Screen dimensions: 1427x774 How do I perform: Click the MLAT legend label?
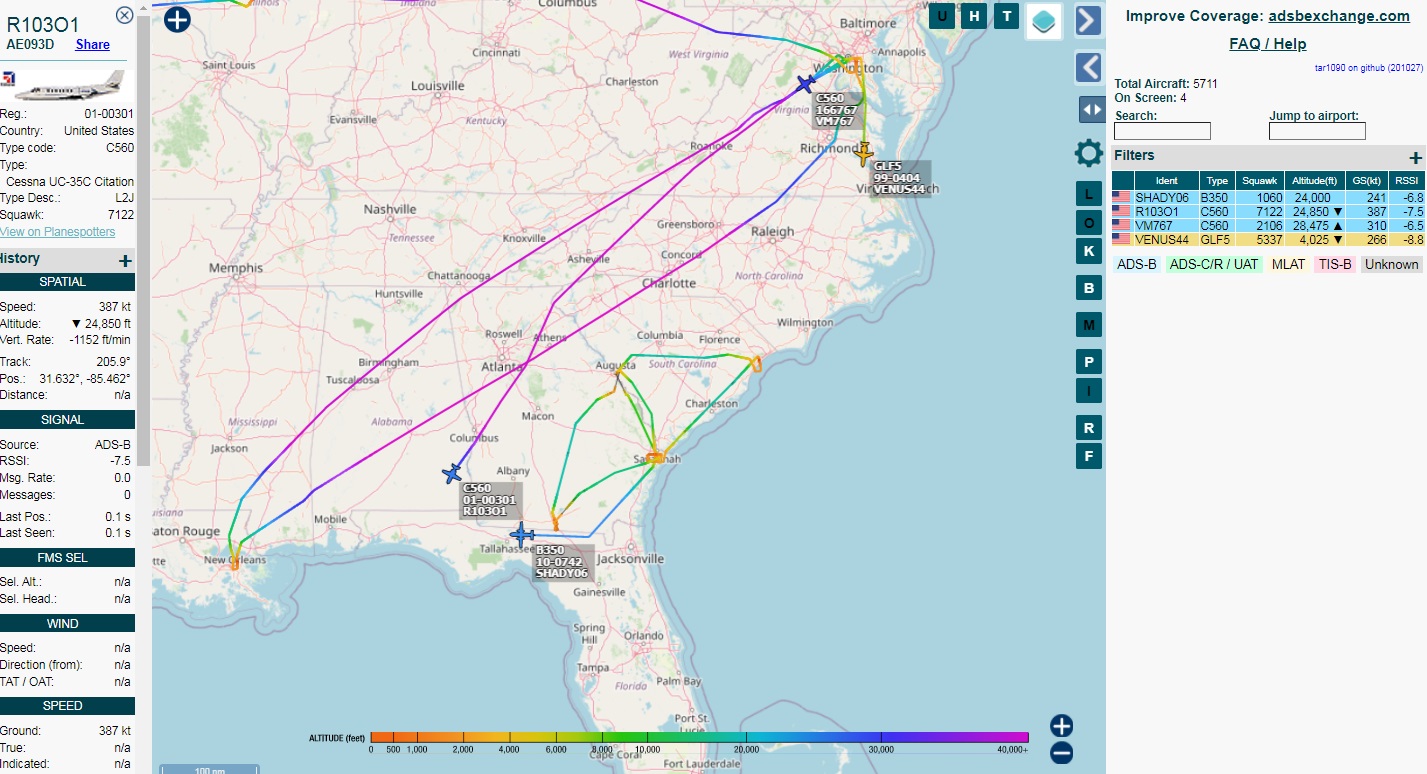[1289, 264]
